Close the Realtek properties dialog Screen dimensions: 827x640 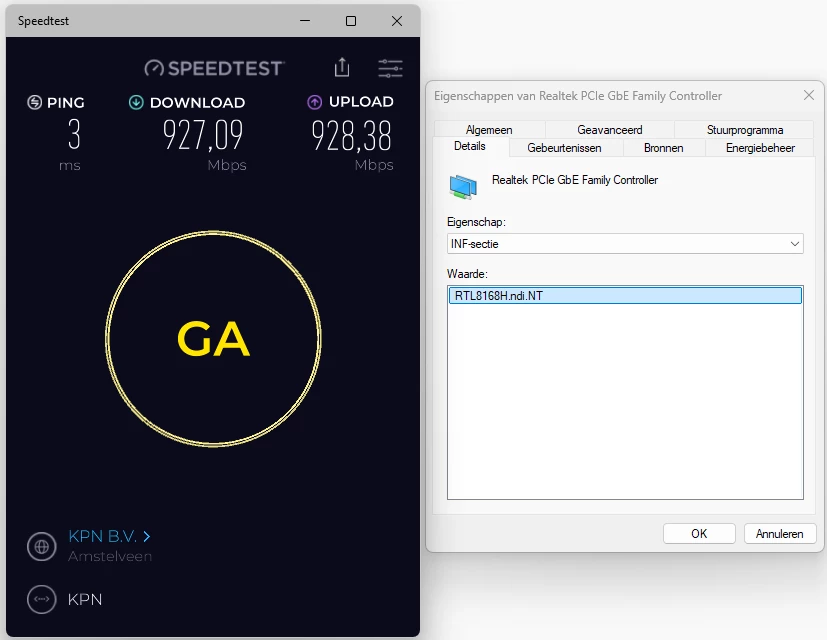coord(809,95)
